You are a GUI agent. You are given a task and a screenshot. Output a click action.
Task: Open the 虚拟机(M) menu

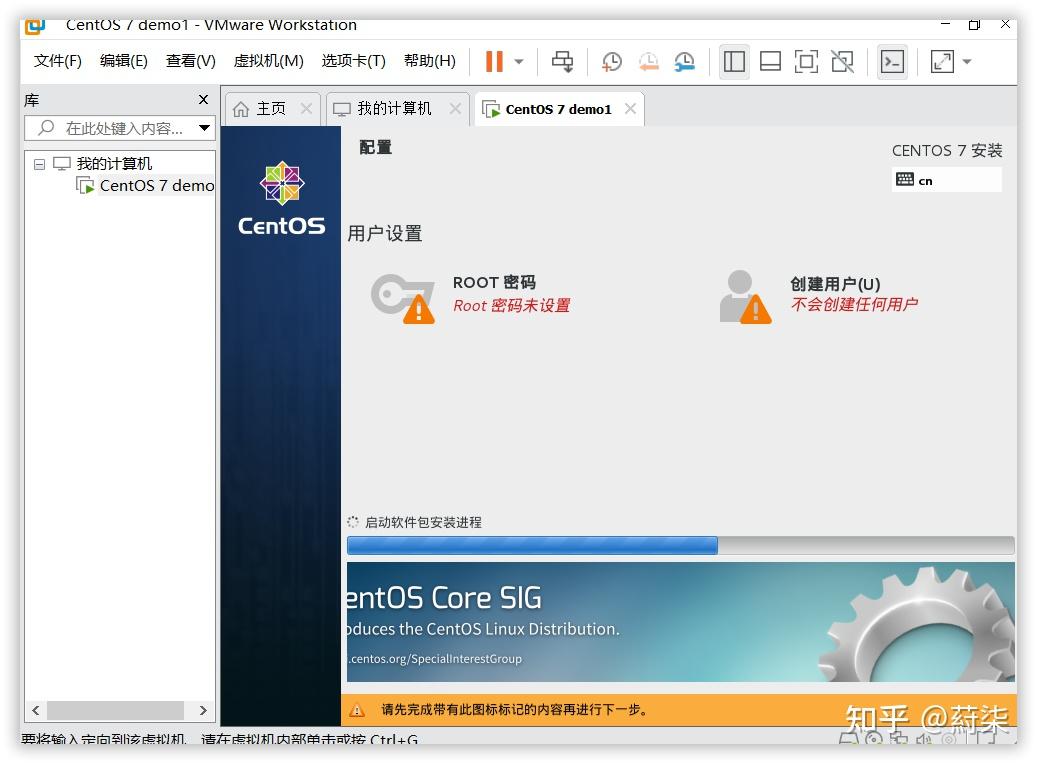pyautogui.click(x=266, y=61)
